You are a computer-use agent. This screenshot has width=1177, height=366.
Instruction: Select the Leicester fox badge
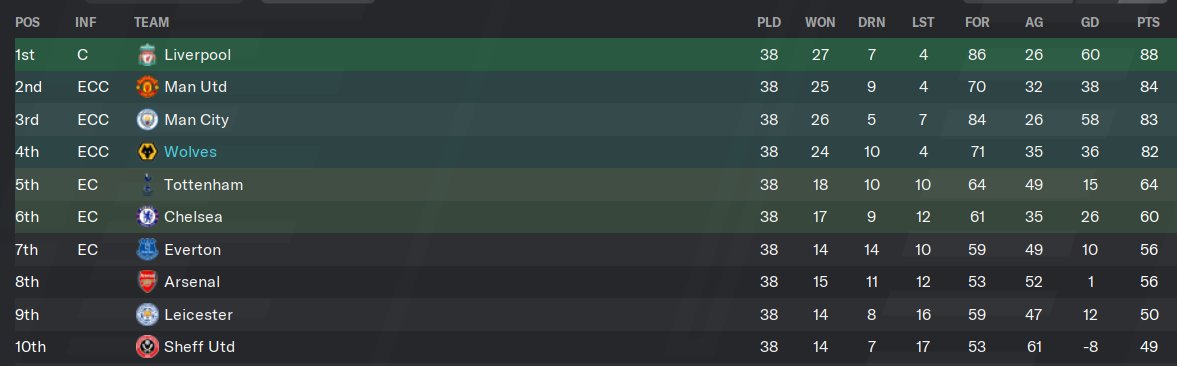147,314
